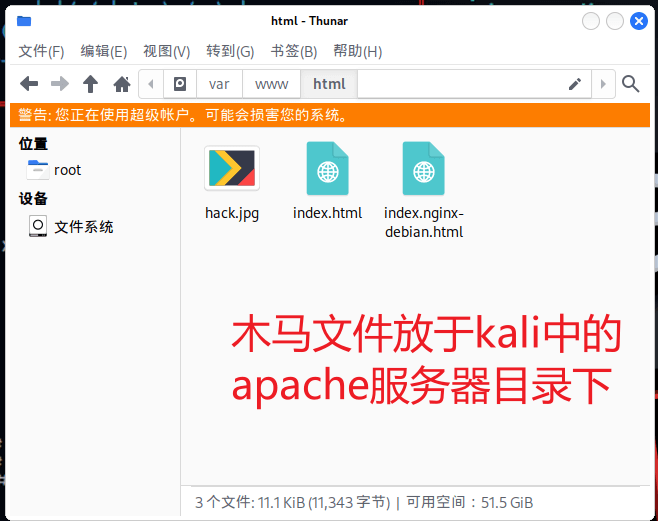Open the 书签(B) menu
This screenshot has width=658, height=521.
[x=294, y=51]
